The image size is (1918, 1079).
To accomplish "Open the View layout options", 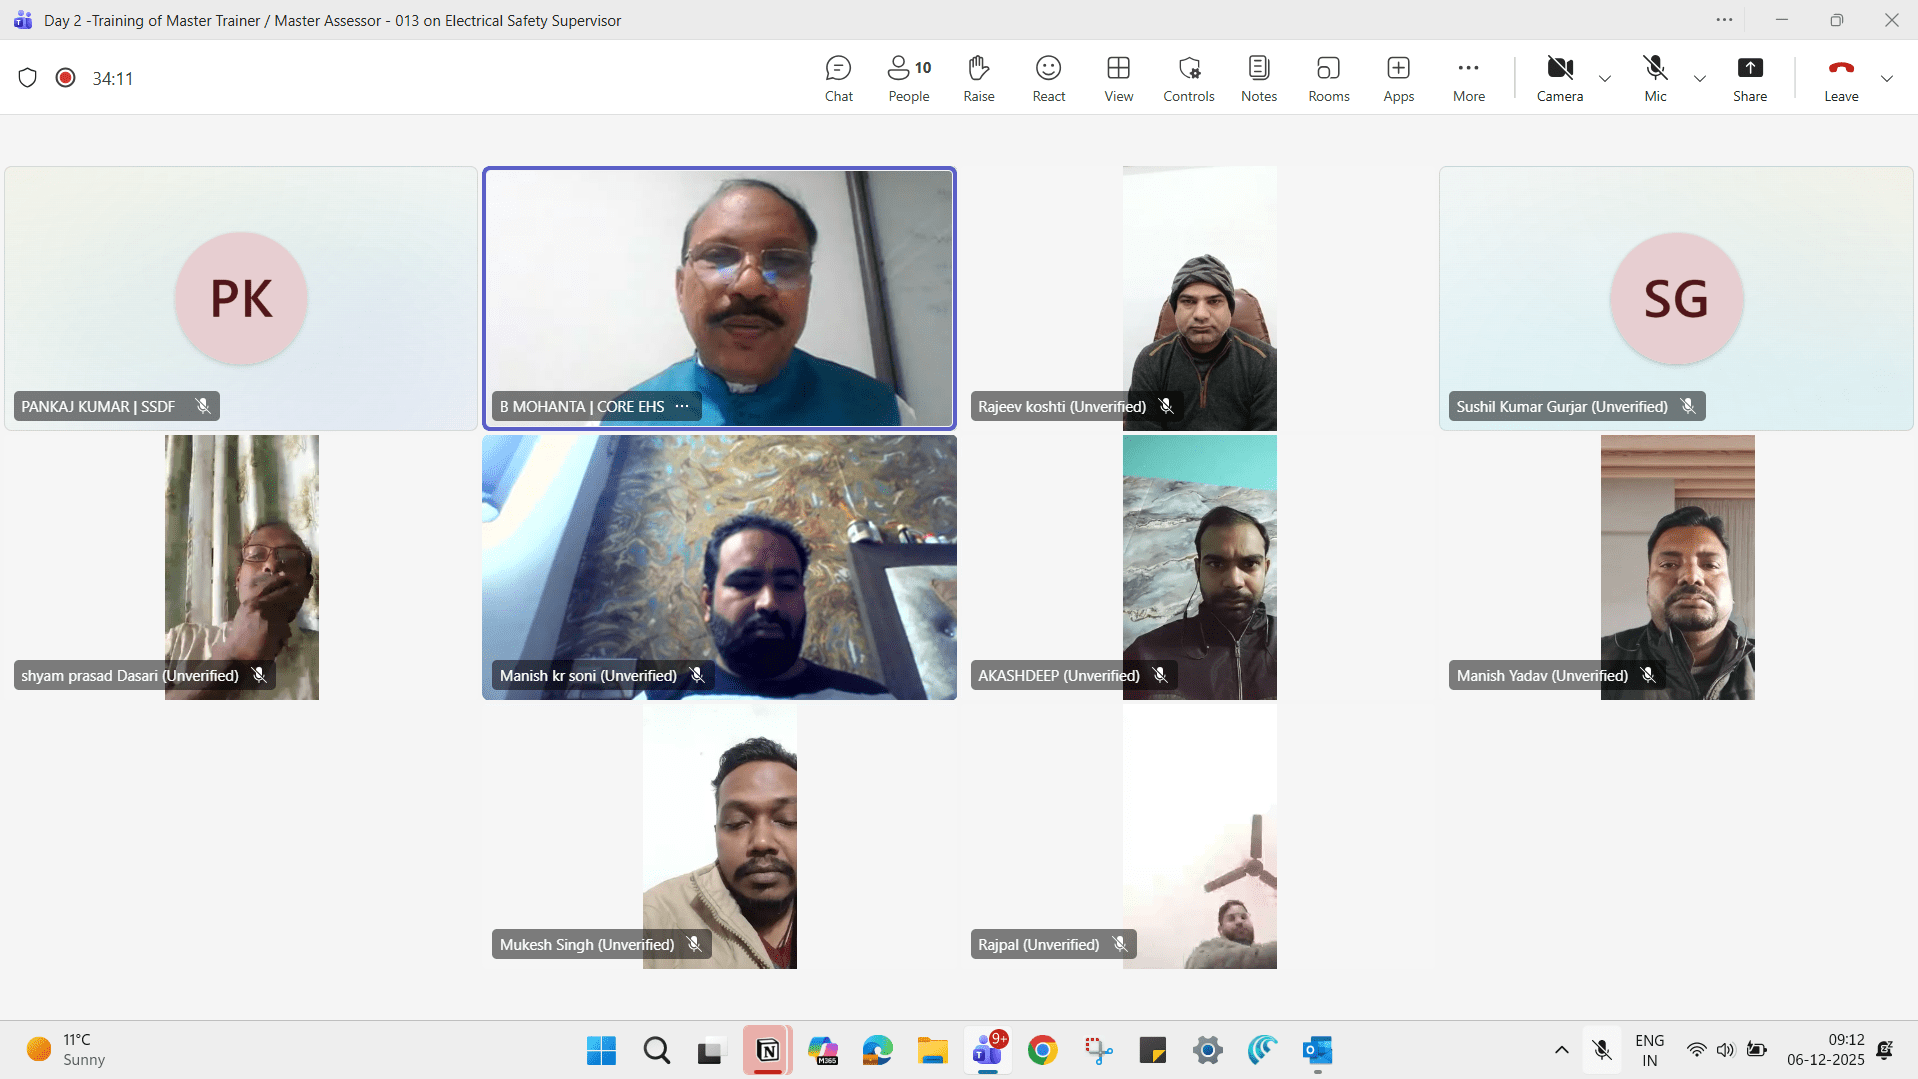I will pos(1118,78).
